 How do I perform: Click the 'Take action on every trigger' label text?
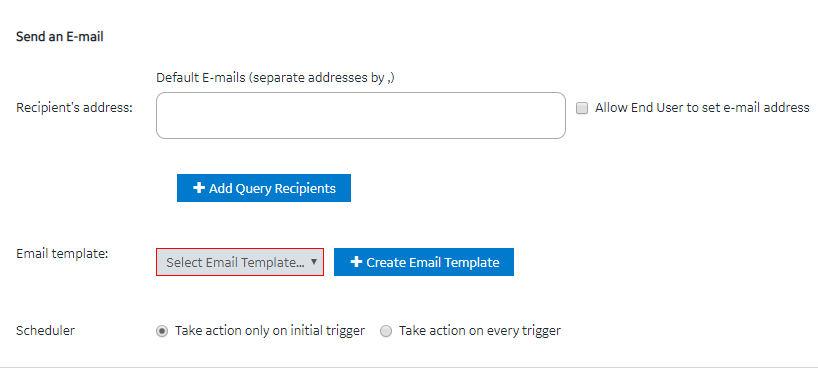(x=480, y=331)
